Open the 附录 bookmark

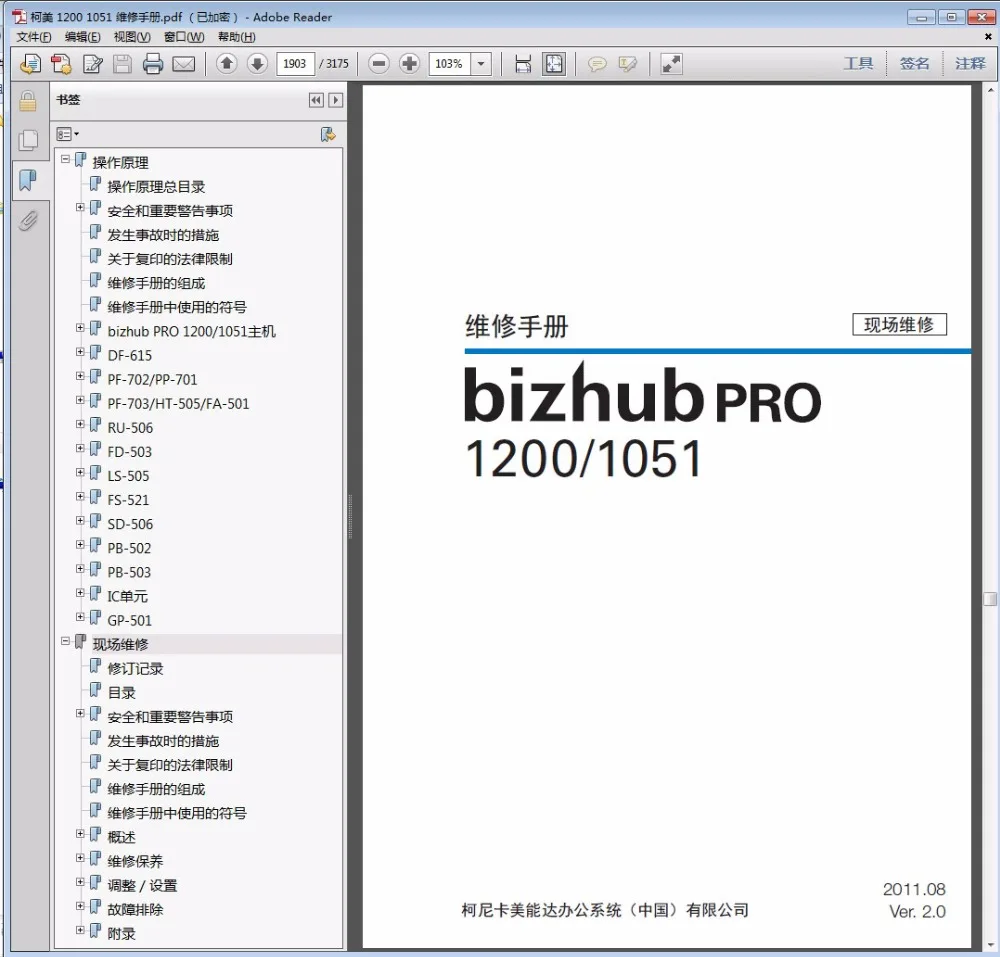122,934
